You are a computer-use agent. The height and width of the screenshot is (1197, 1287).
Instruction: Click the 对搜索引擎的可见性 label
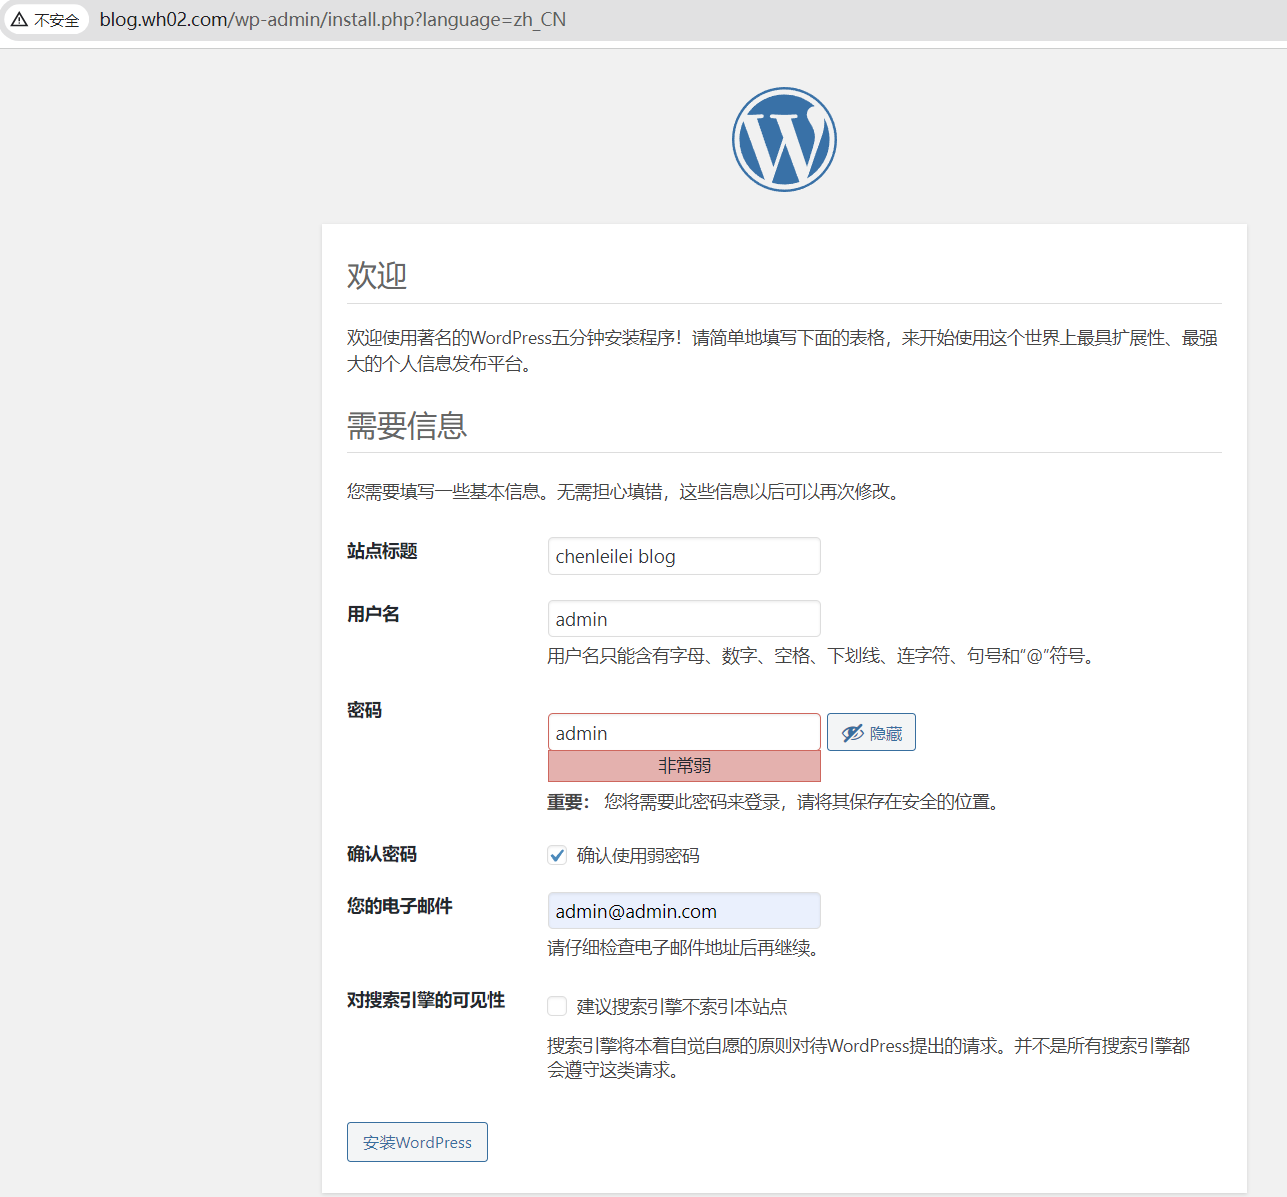click(x=426, y=1000)
